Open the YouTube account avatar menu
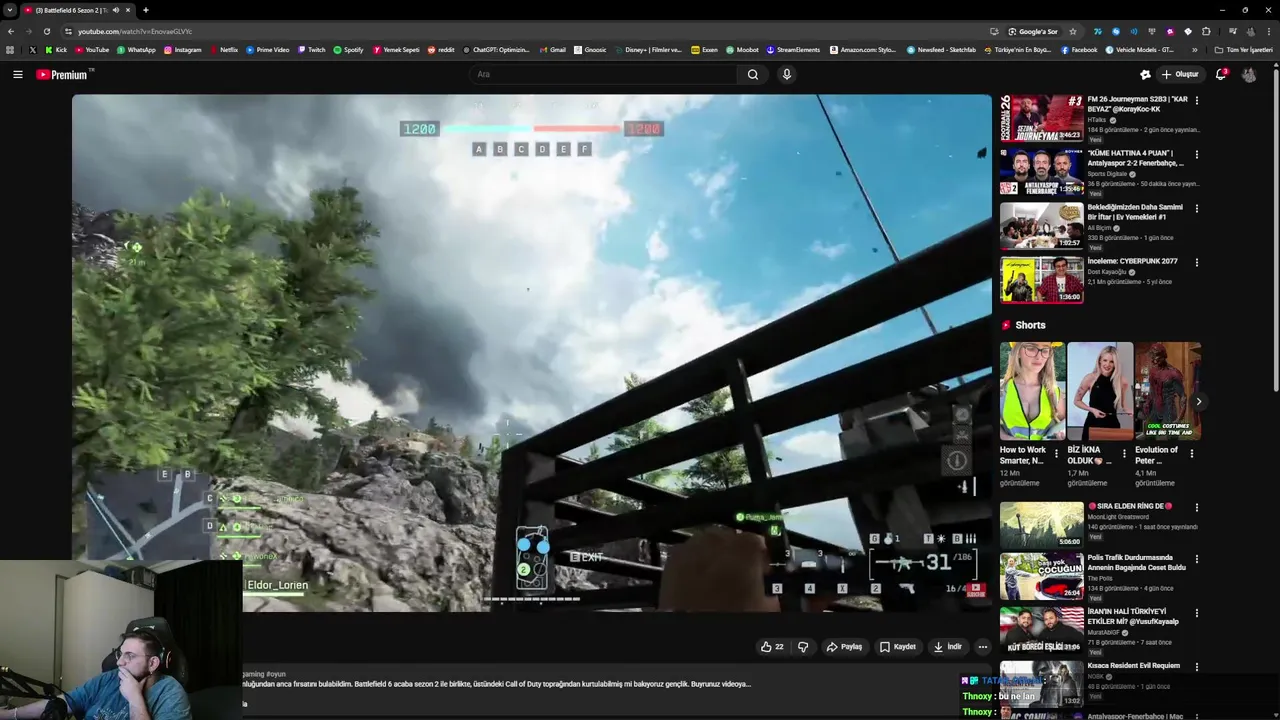 pyautogui.click(x=1249, y=74)
